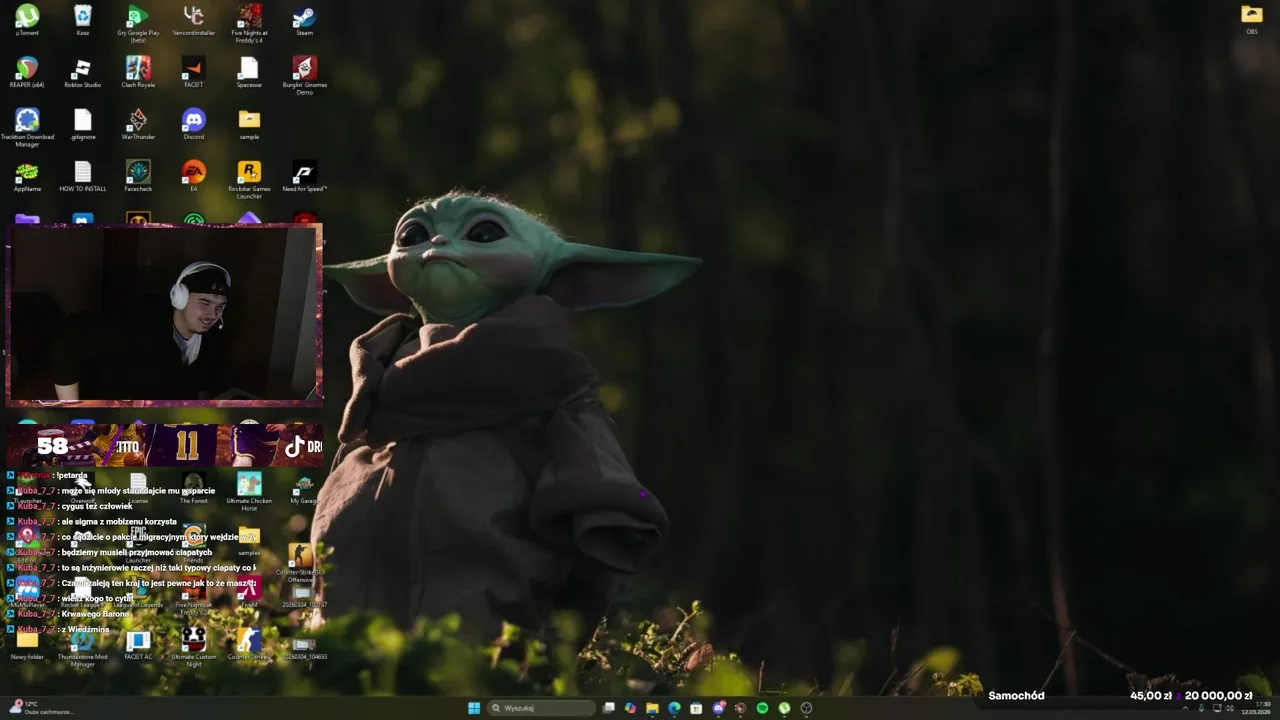The image size is (1280, 720).
Task: Select the sample folder
Action: [x=249, y=124]
